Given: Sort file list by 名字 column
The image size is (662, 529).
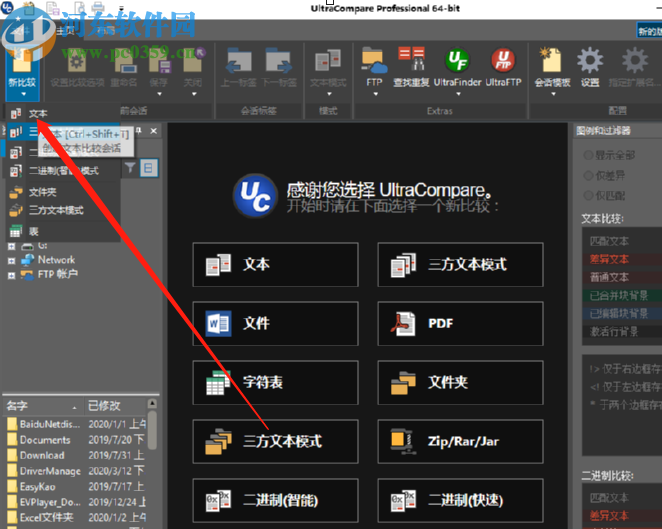Looking at the screenshot, I should 42,406.
